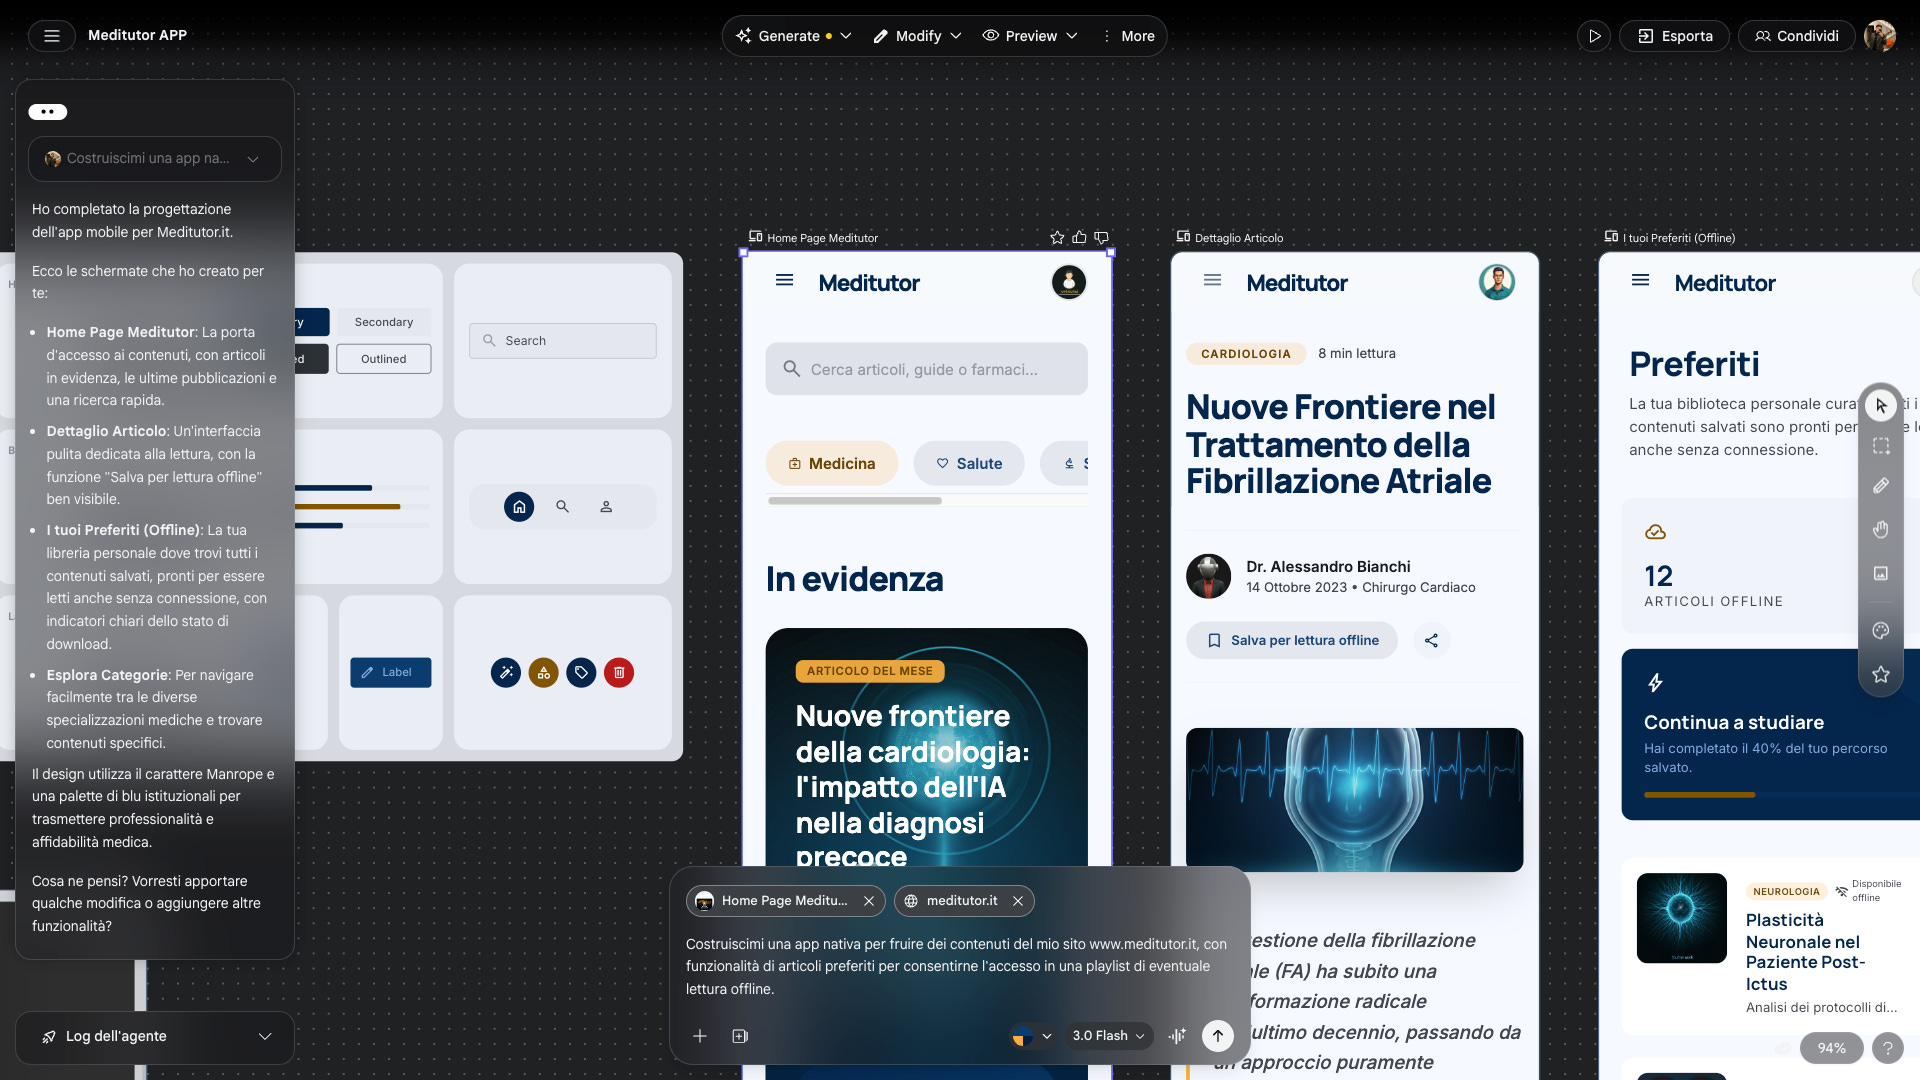
Task: Activate the hand pan tool
Action: [1881, 529]
